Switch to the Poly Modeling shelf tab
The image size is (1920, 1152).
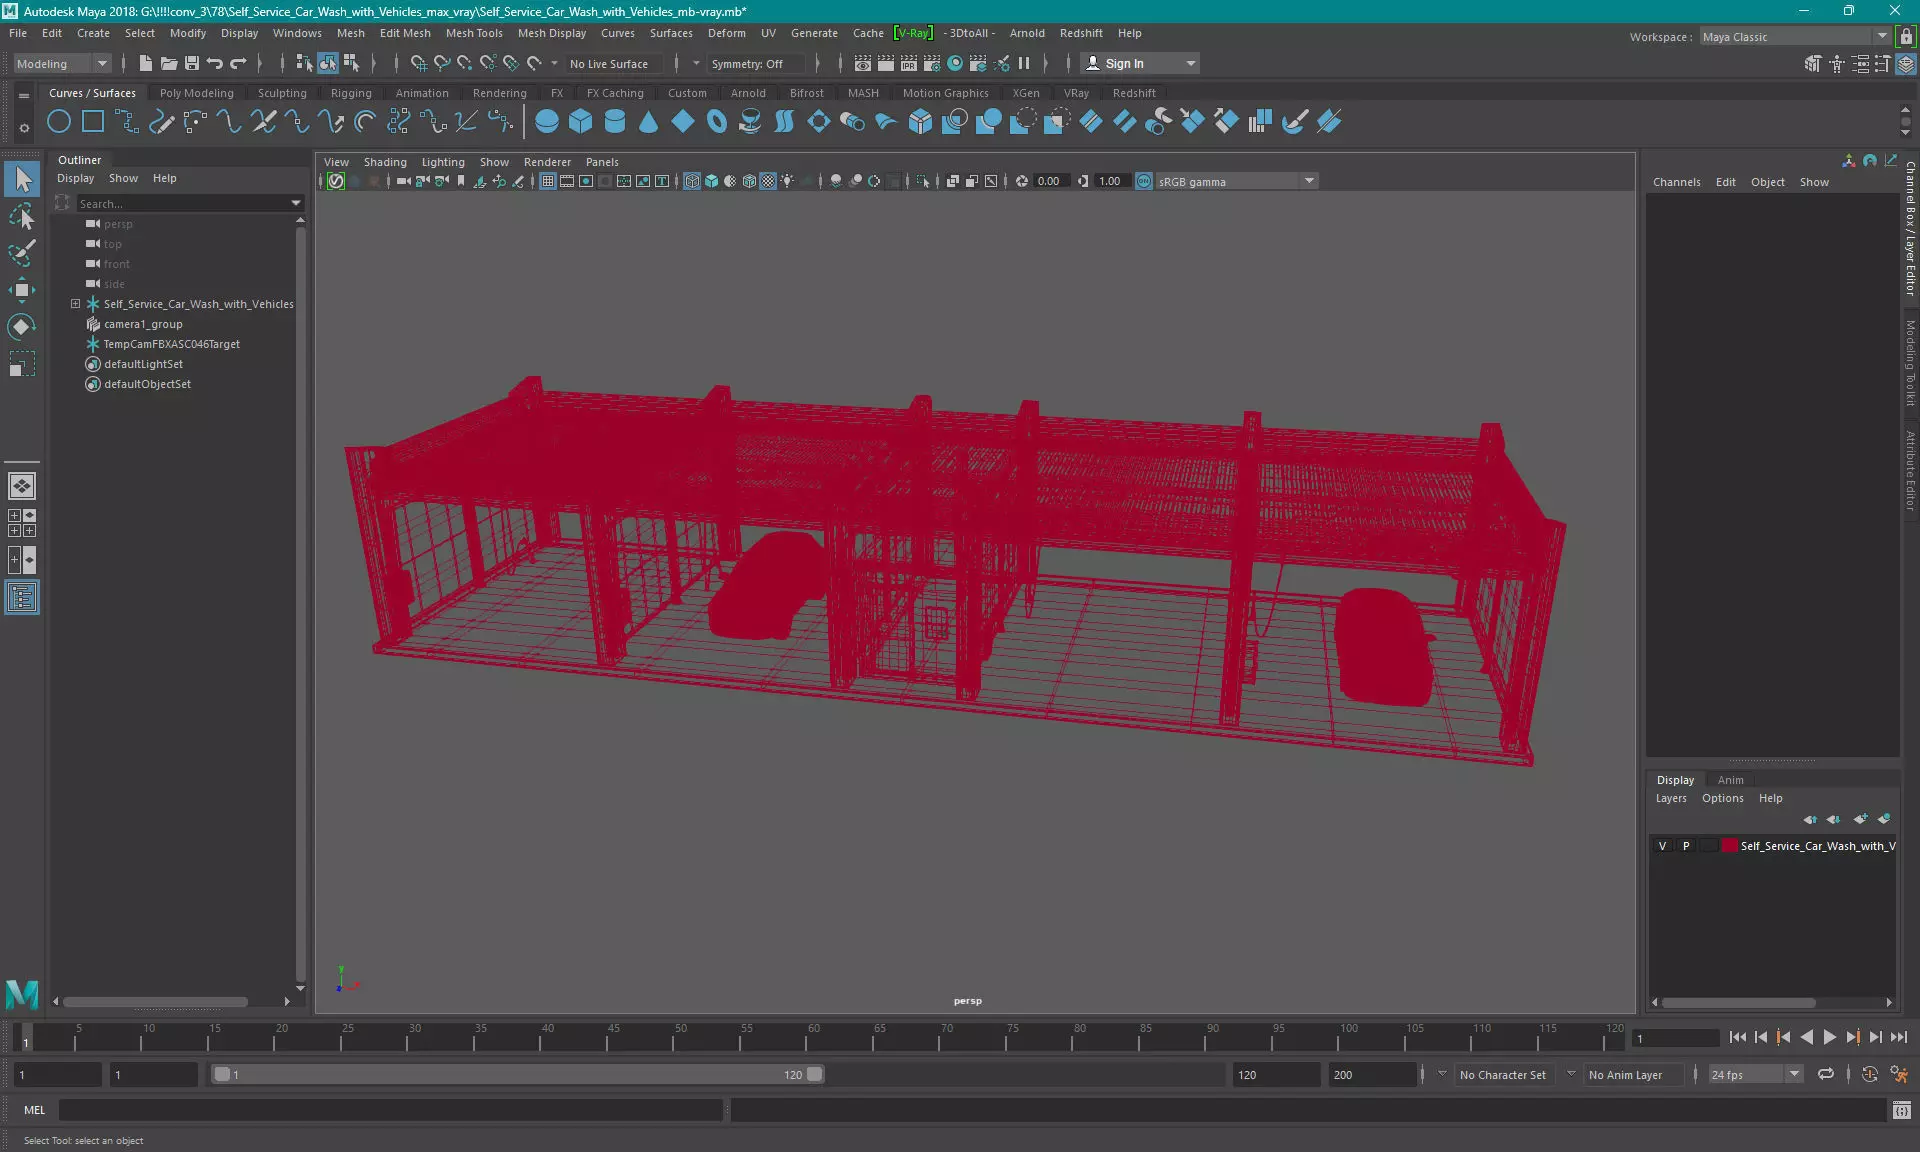point(196,93)
